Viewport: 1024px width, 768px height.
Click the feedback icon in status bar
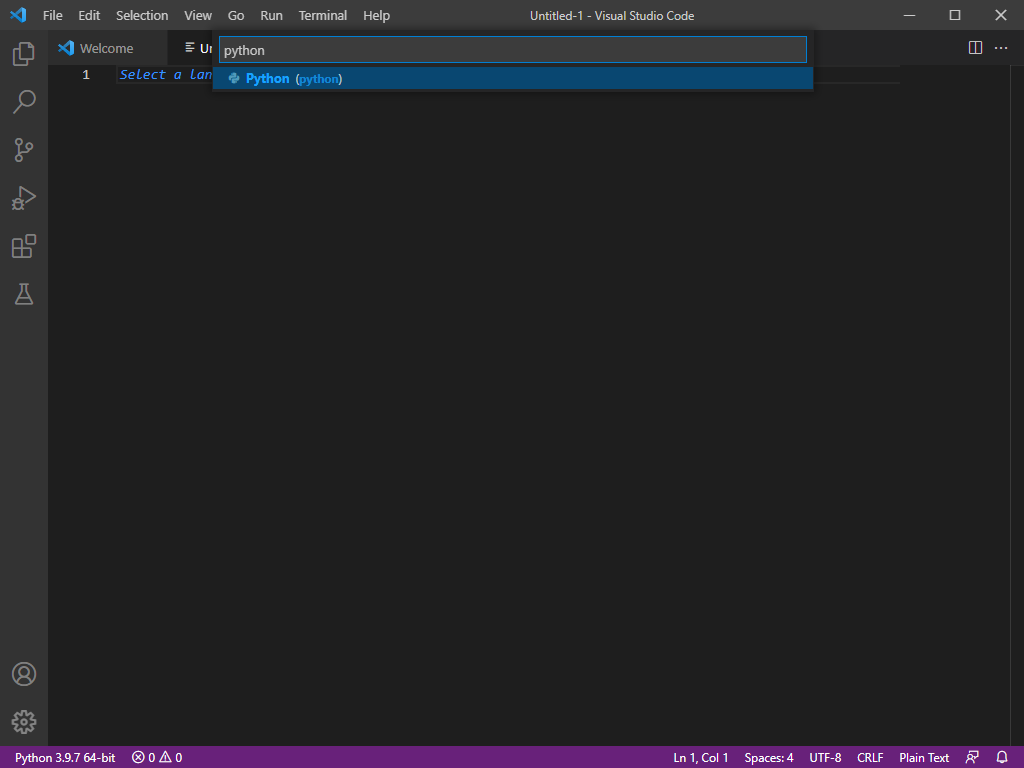pos(972,758)
